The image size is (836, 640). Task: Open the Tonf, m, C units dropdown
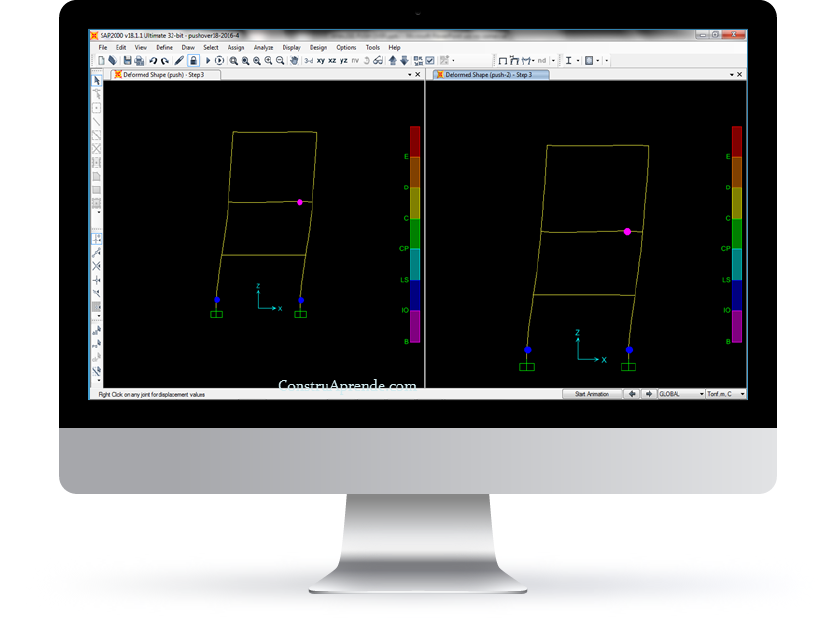(726, 394)
